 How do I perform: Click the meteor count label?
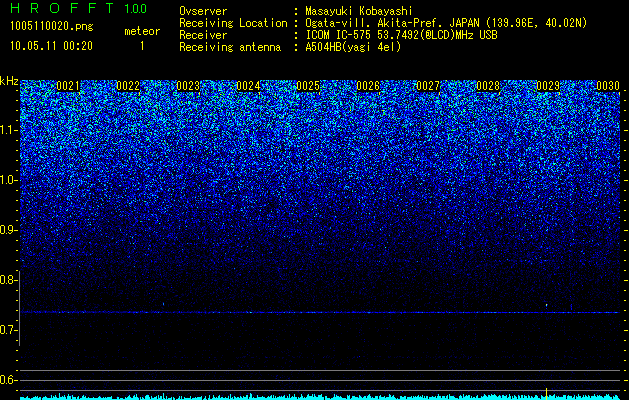pyautogui.click(x=142, y=31)
